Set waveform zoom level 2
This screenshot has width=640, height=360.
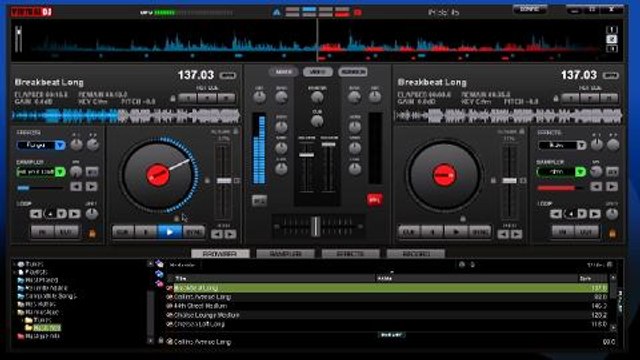pyautogui.click(x=611, y=39)
